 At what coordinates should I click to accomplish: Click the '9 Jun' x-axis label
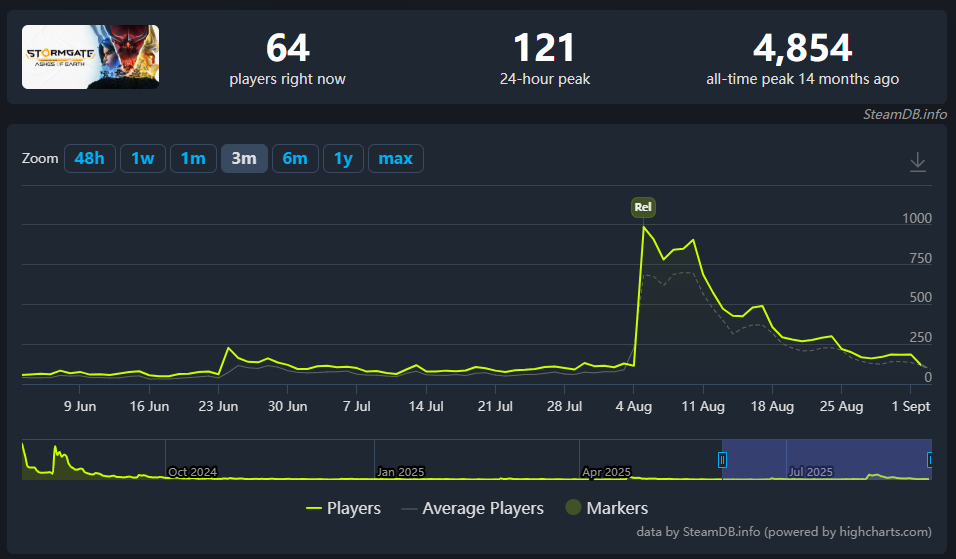(80, 406)
